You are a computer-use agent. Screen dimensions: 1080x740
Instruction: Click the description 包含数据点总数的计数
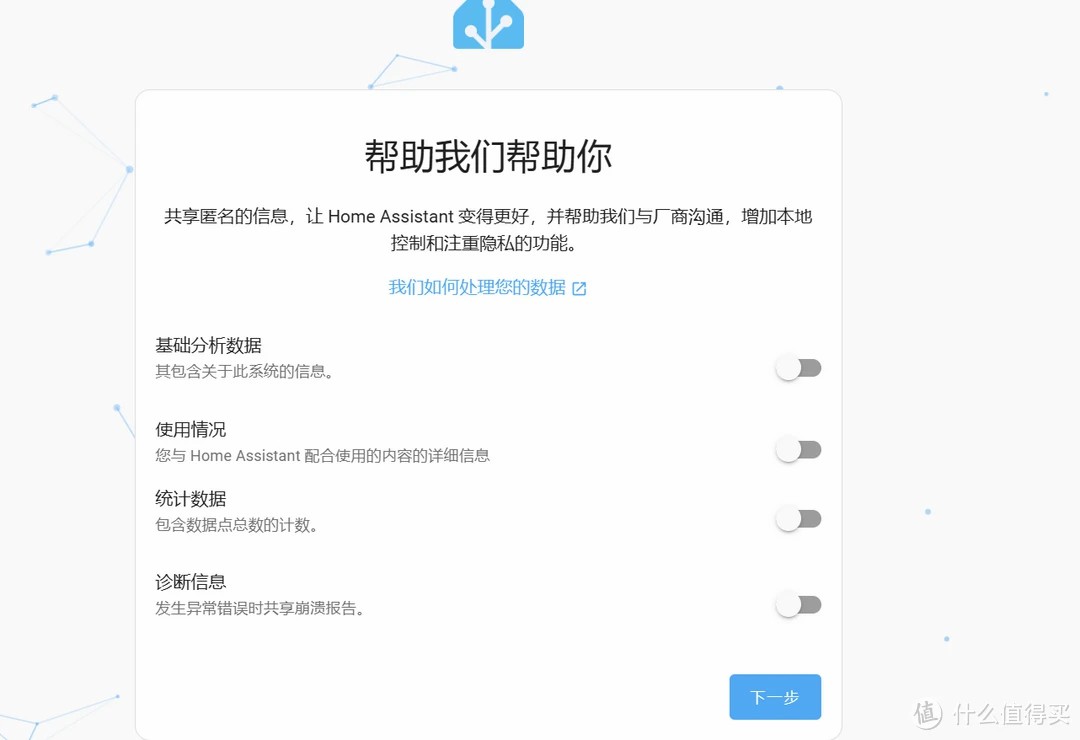(x=237, y=525)
